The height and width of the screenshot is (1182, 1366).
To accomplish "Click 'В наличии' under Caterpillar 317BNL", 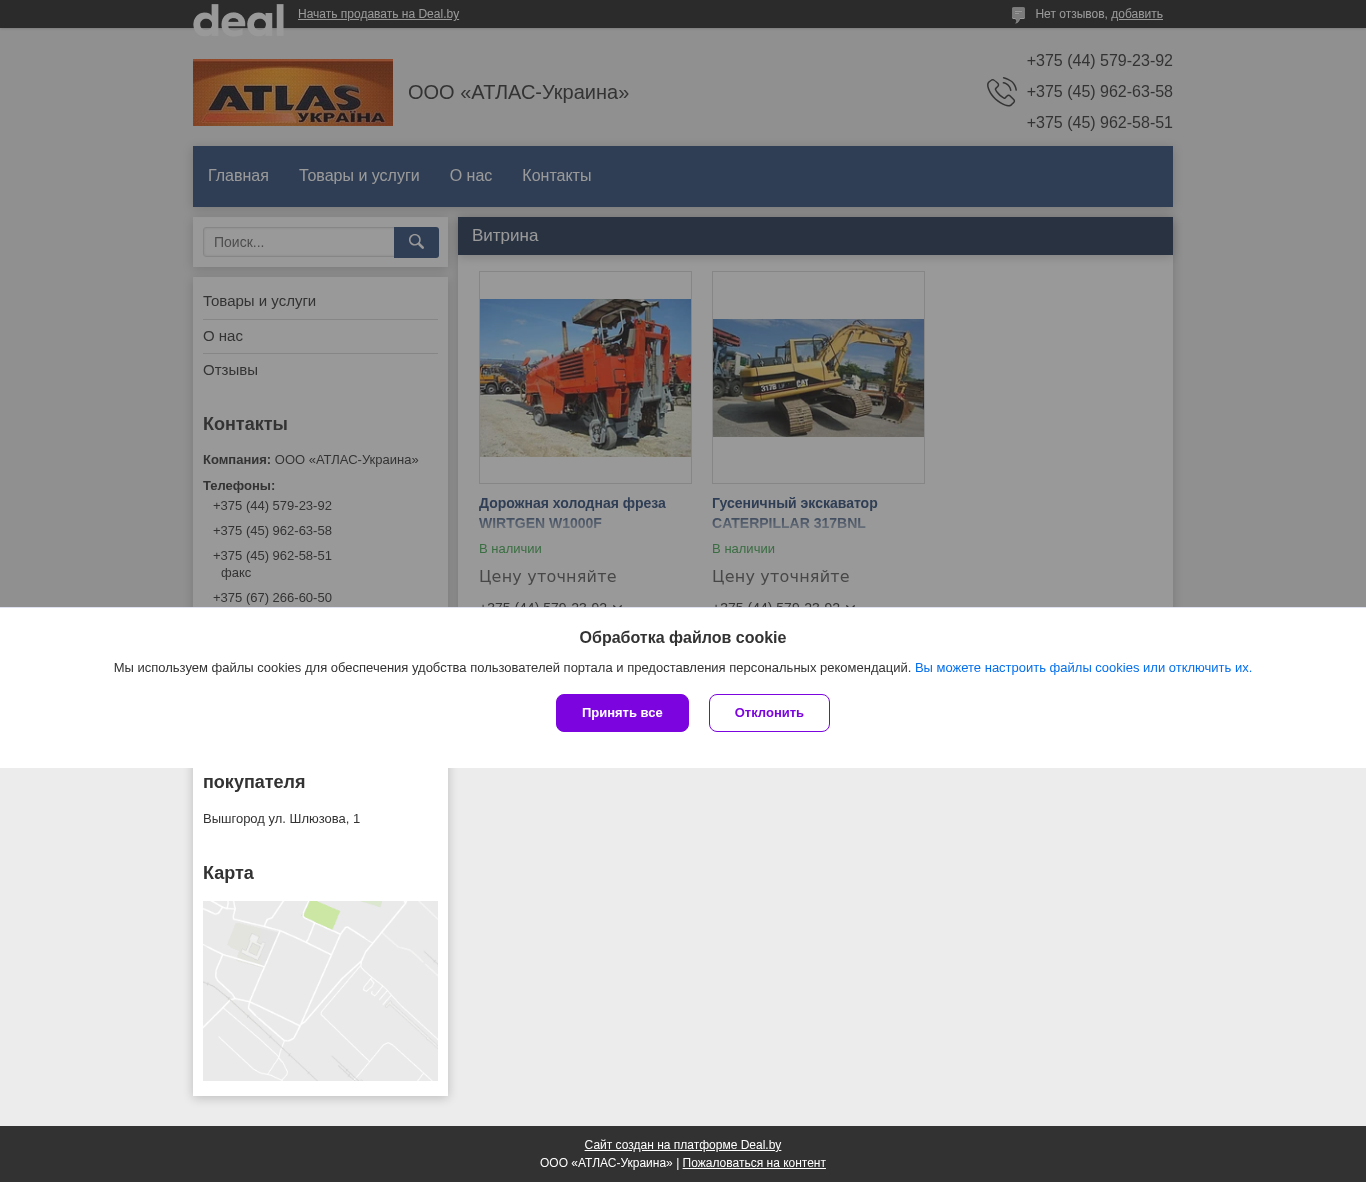I will point(743,549).
